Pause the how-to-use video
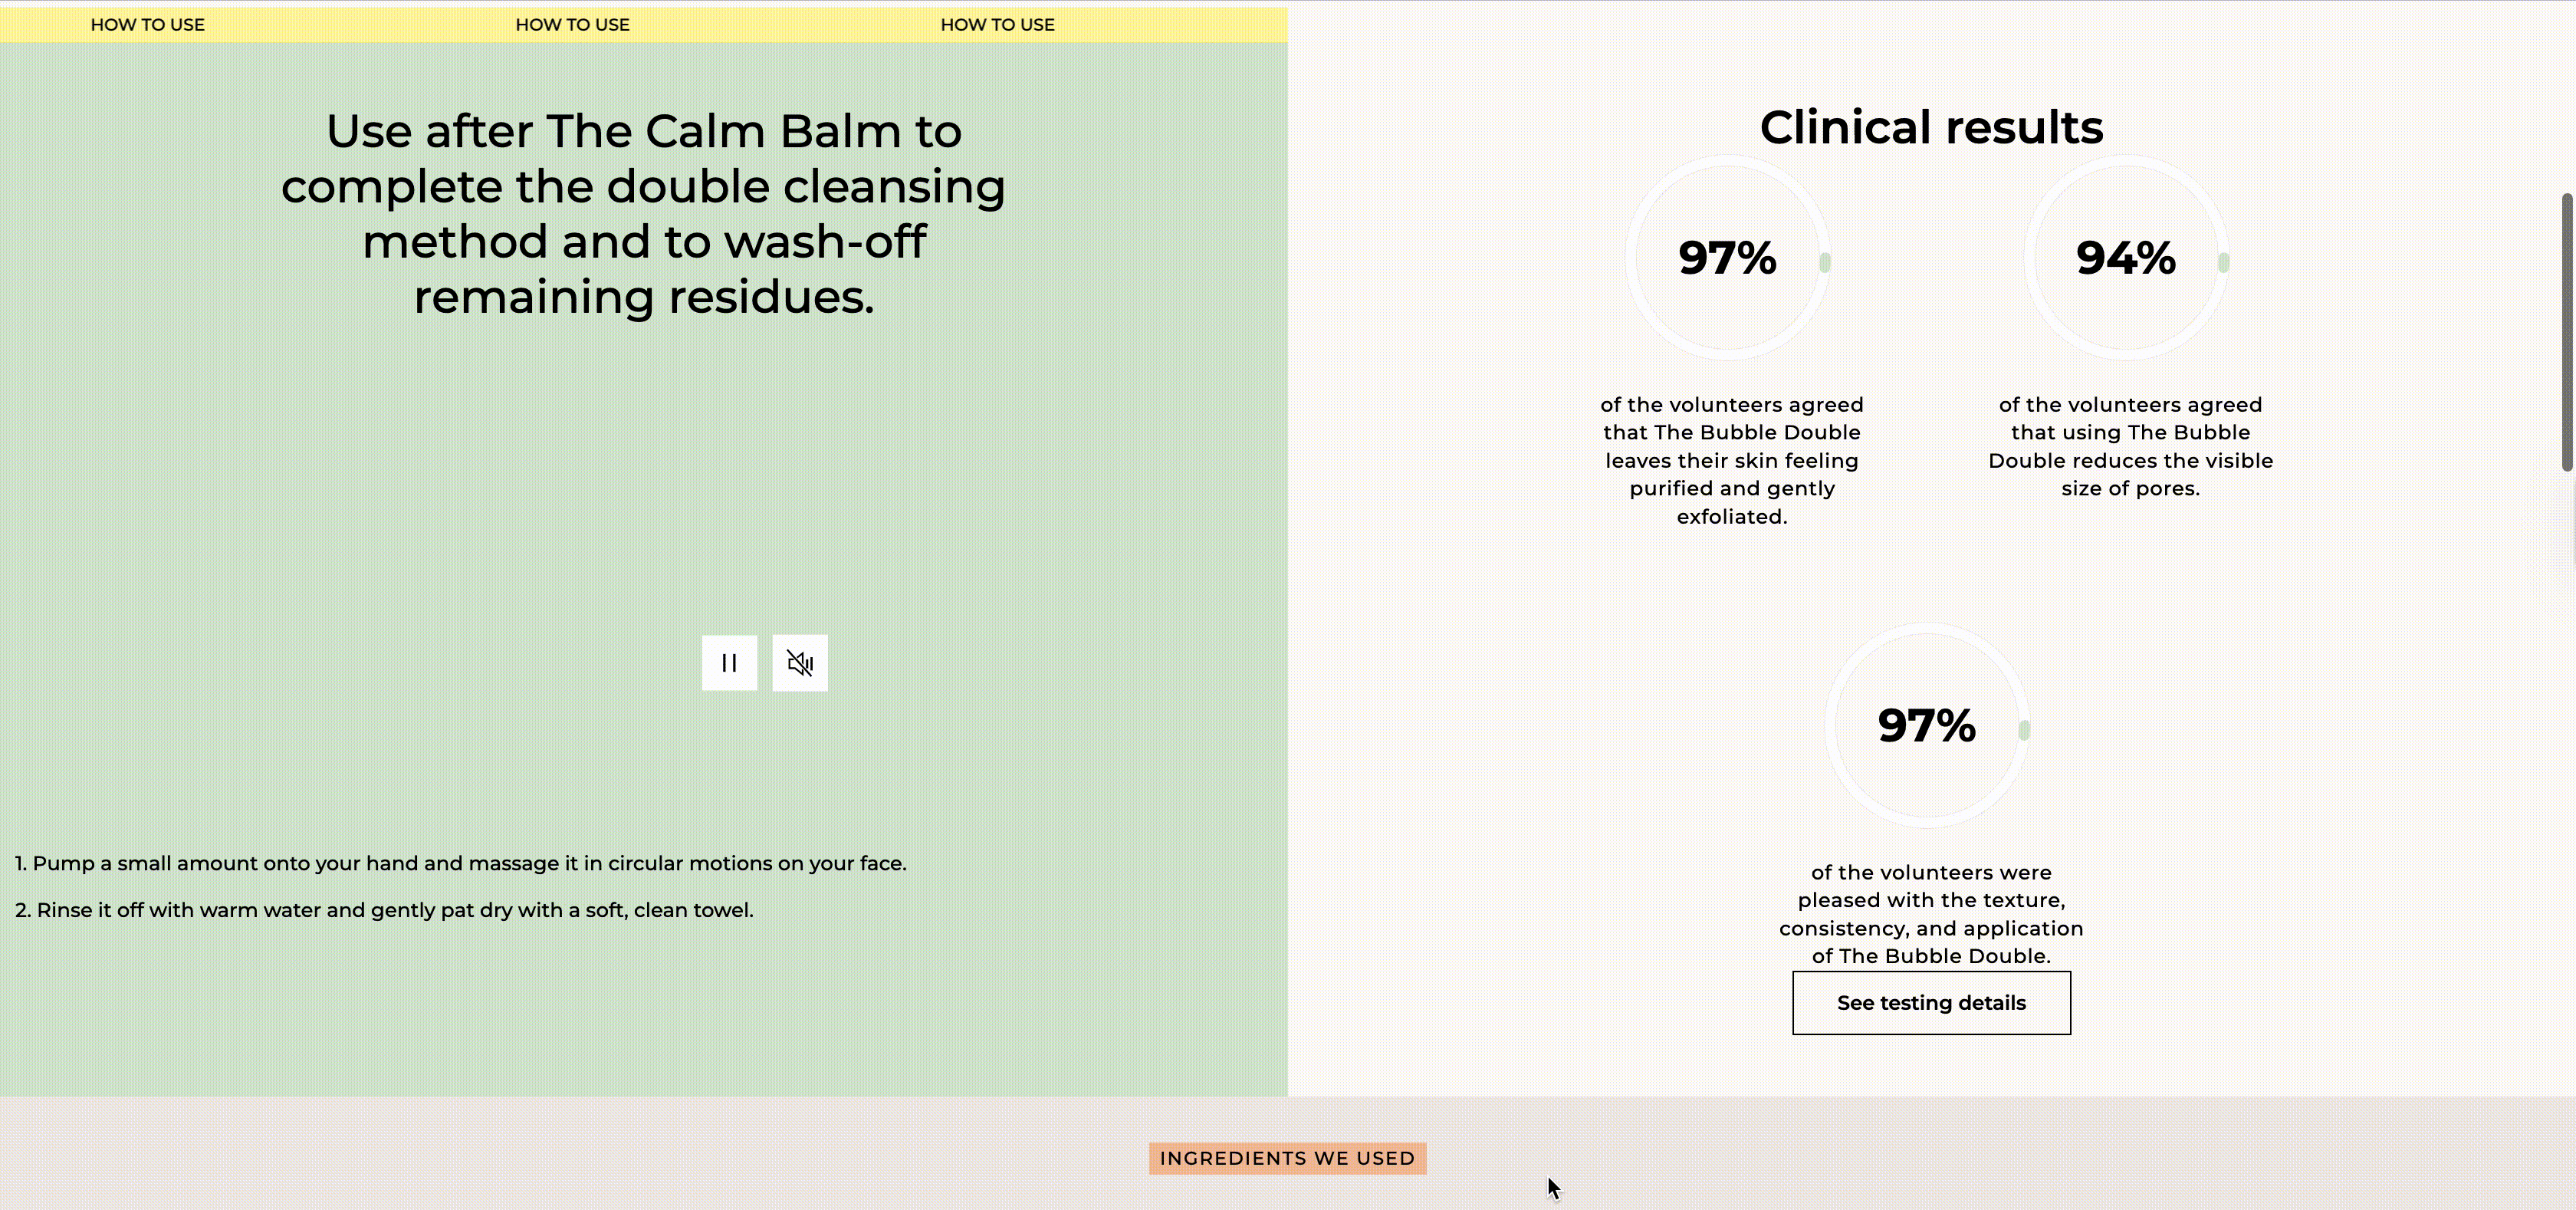The height and width of the screenshot is (1210, 2576). click(729, 663)
